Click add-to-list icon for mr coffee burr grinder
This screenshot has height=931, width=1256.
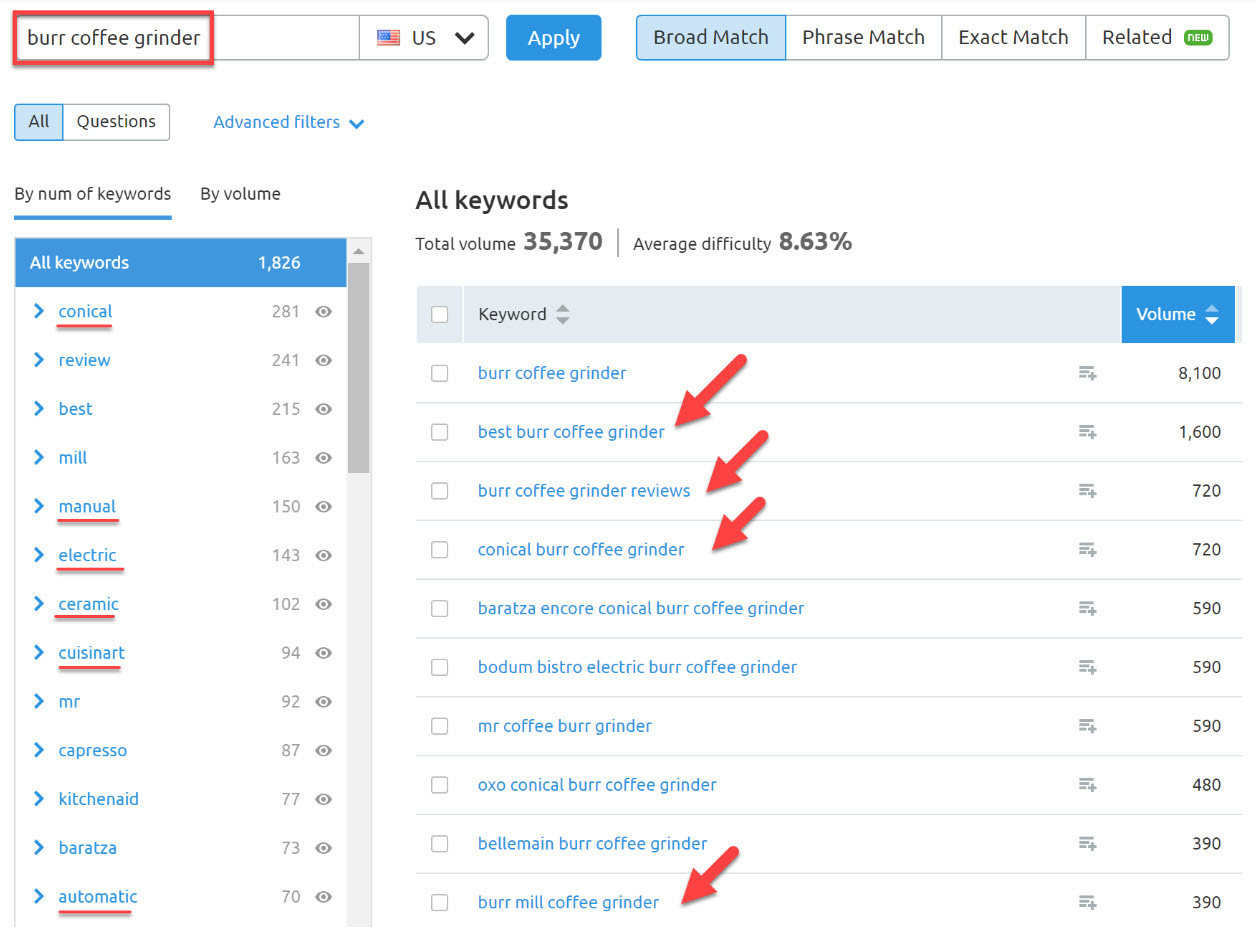coord(1087,726)
